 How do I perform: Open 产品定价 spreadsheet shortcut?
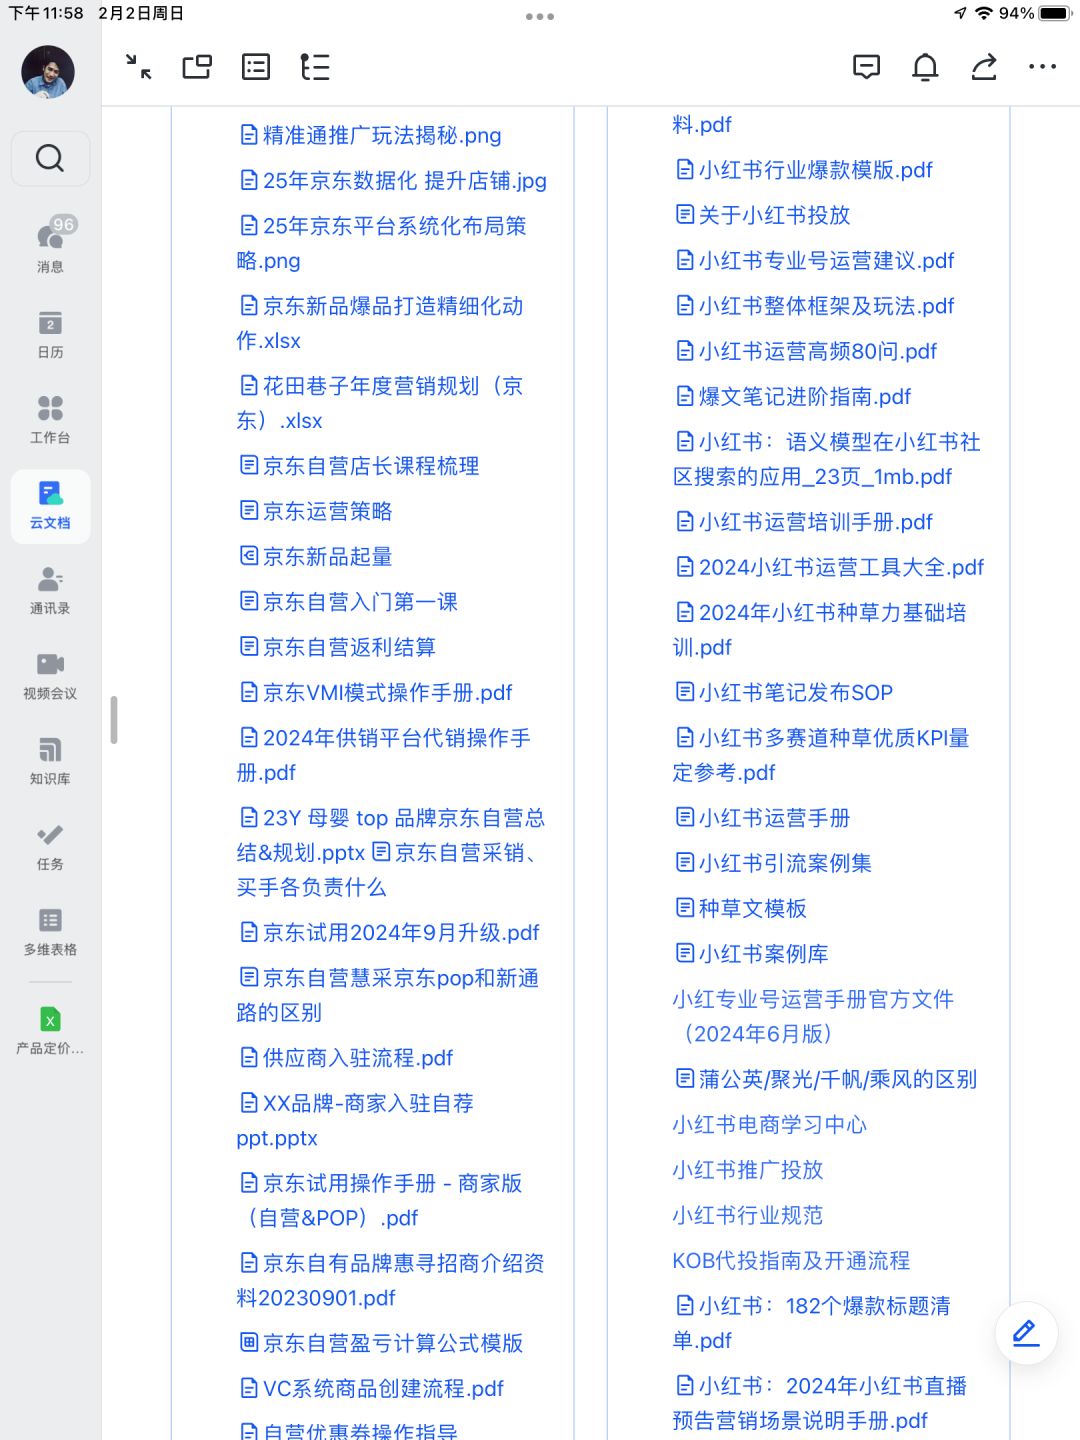coord(50,1031)
